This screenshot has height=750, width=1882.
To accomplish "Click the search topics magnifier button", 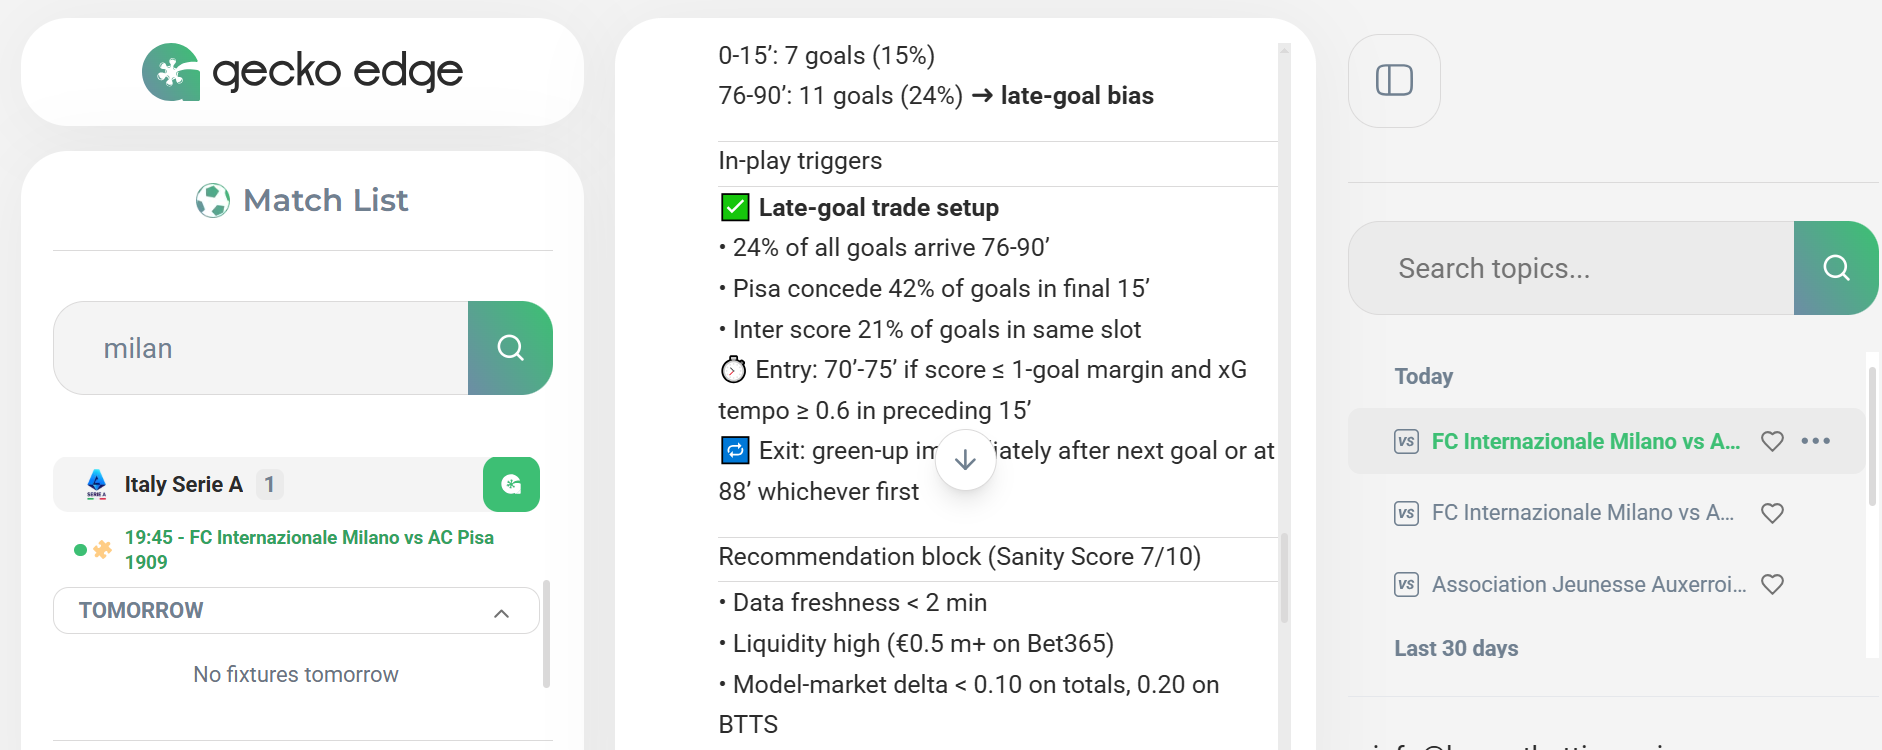I will pos(1835,268).
